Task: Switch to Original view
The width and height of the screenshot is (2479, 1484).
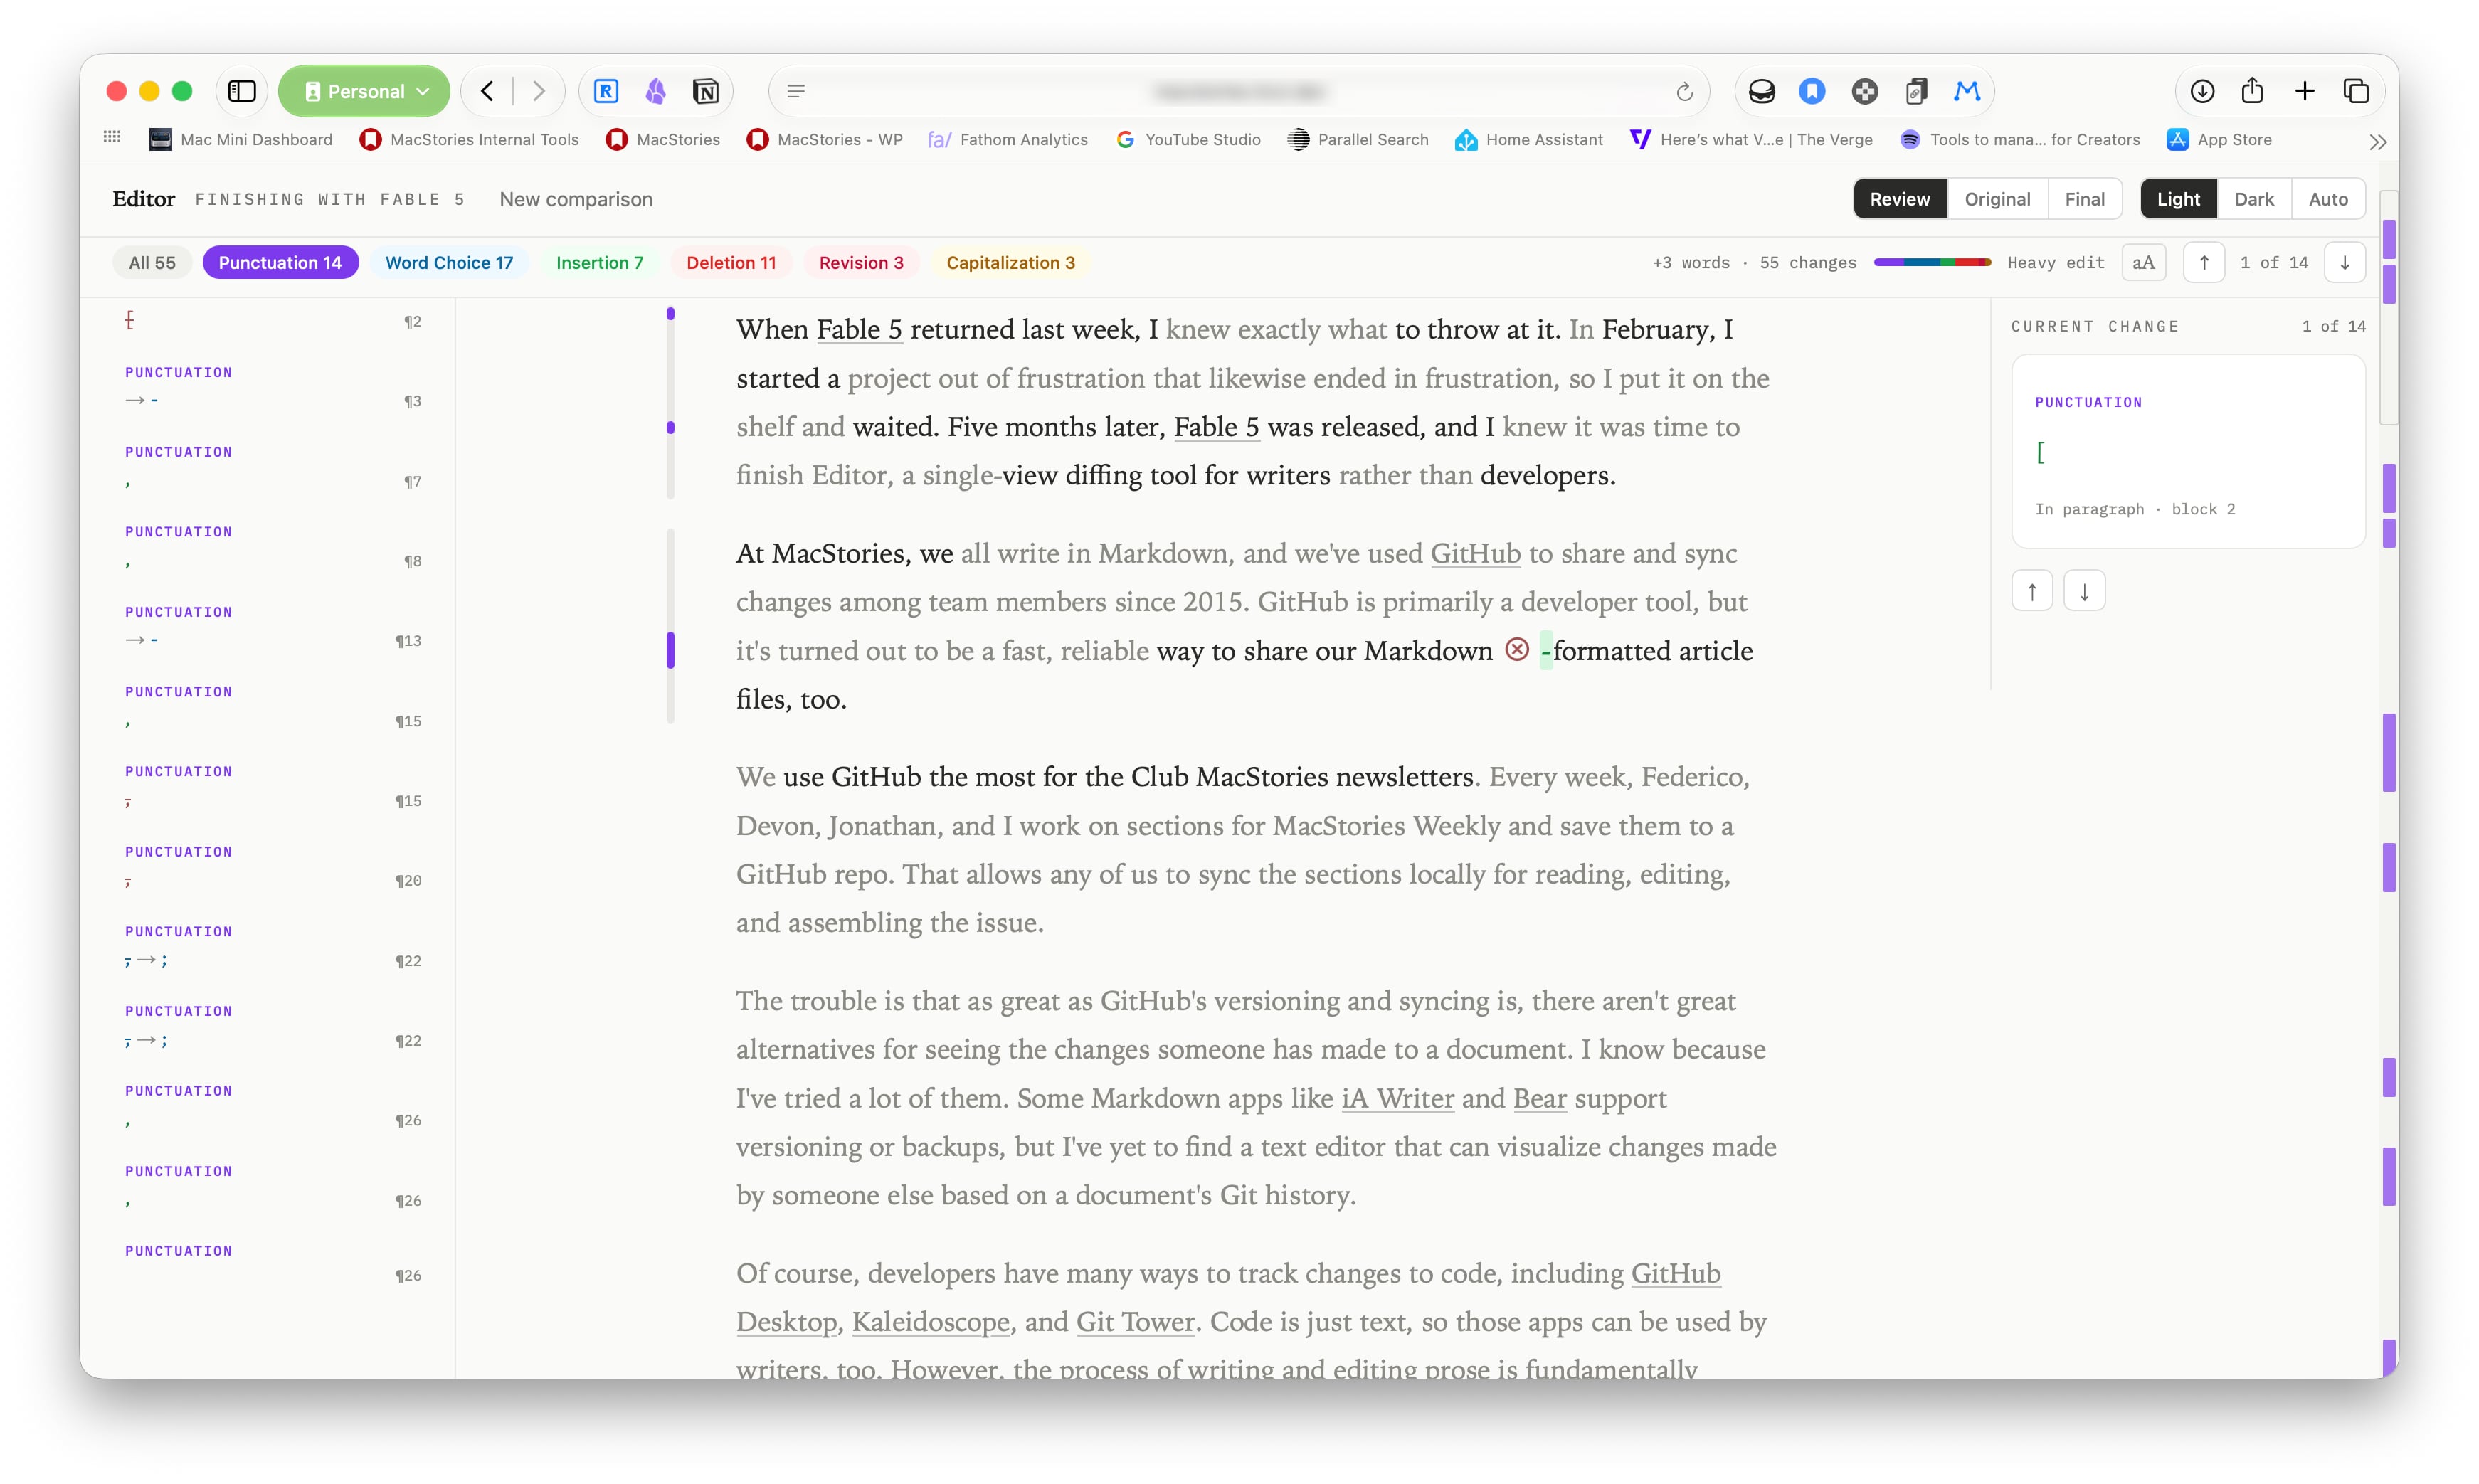Action: pyautogui.click(x=1997, y=199)
